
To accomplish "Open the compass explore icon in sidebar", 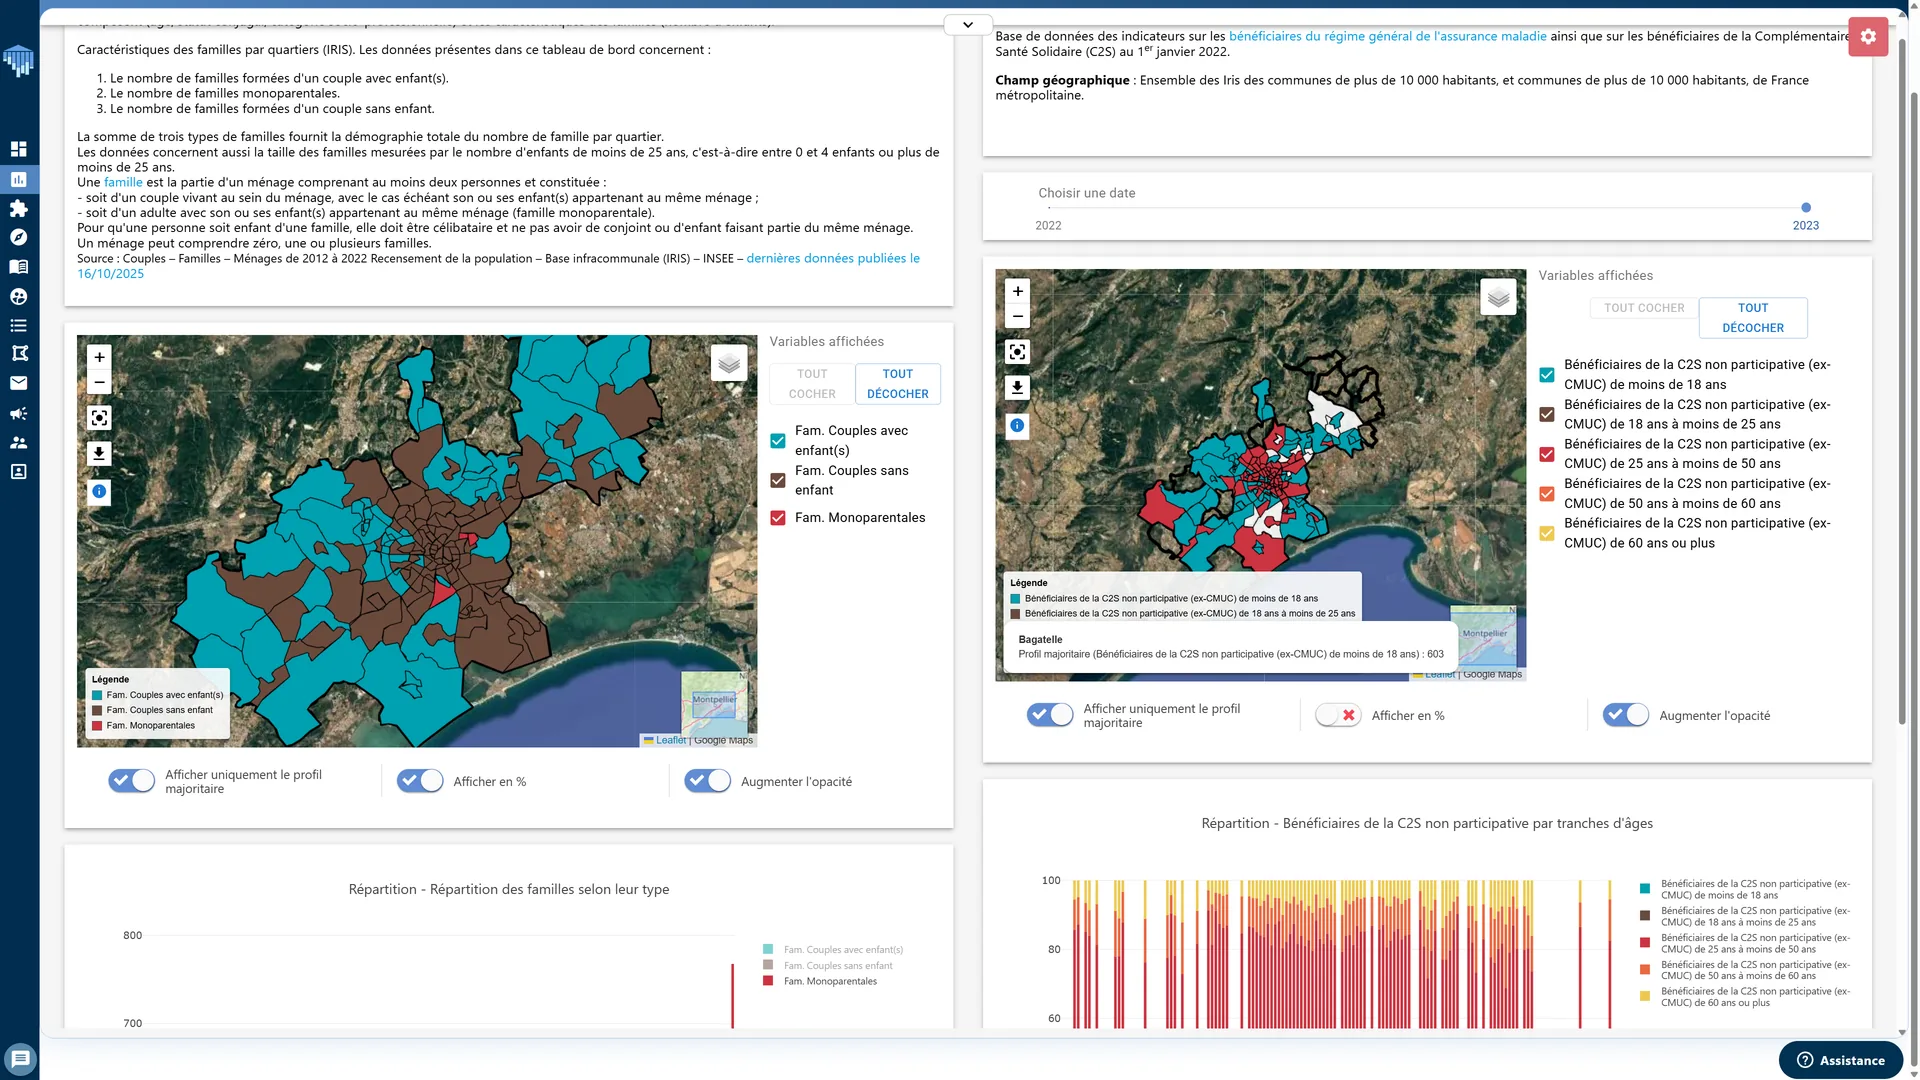I will point(18,237).
